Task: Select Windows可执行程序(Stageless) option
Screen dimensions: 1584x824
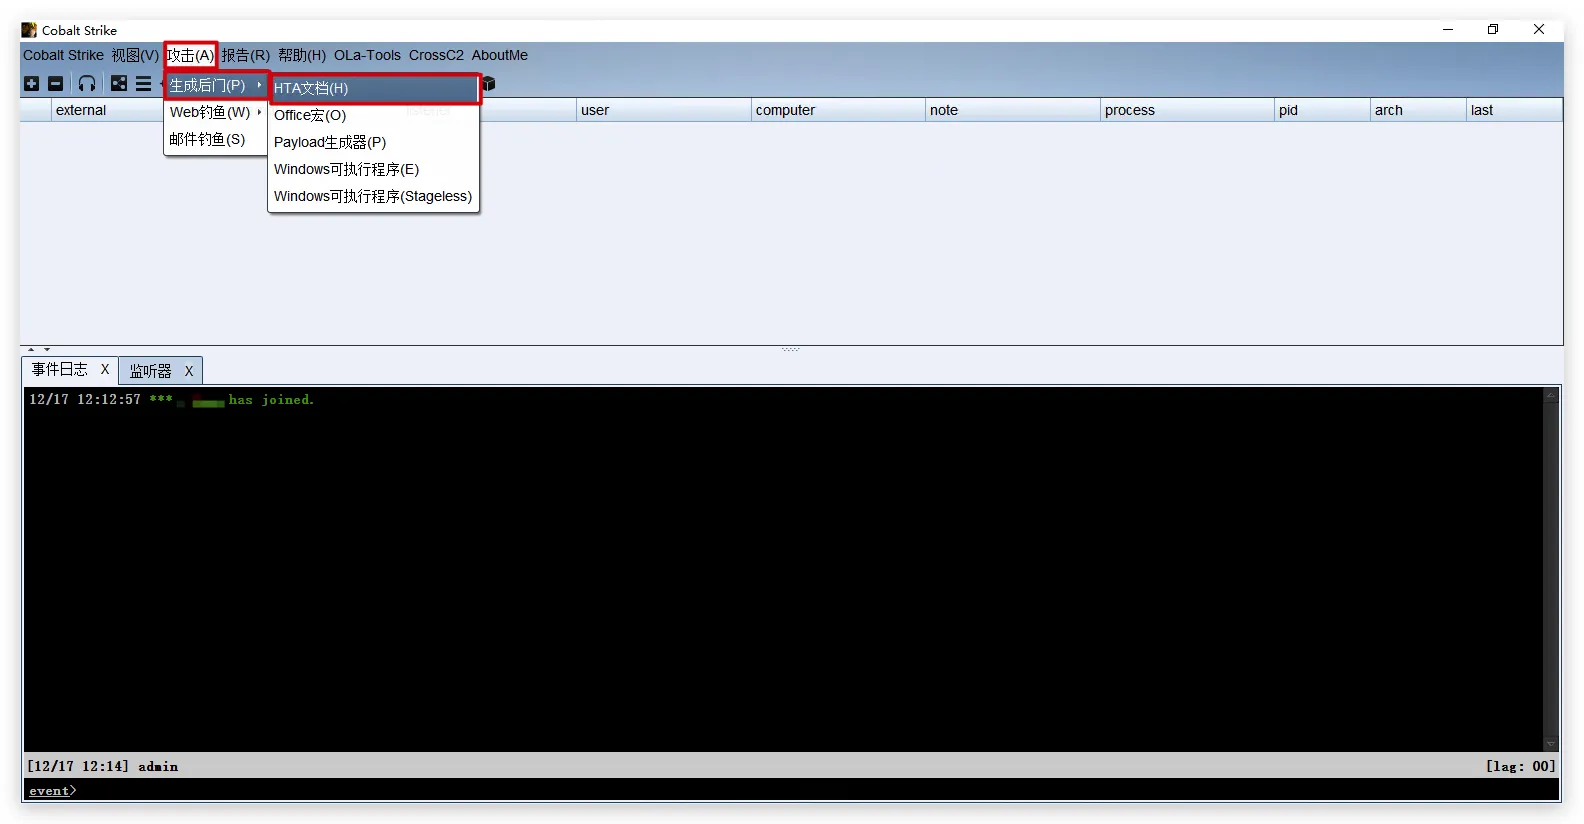Action: pyautogui.click(x=373, y=196)
